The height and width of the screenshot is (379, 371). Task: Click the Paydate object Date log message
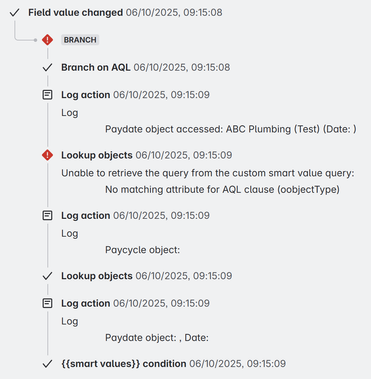pyautogui.click(x=157, y=338)
